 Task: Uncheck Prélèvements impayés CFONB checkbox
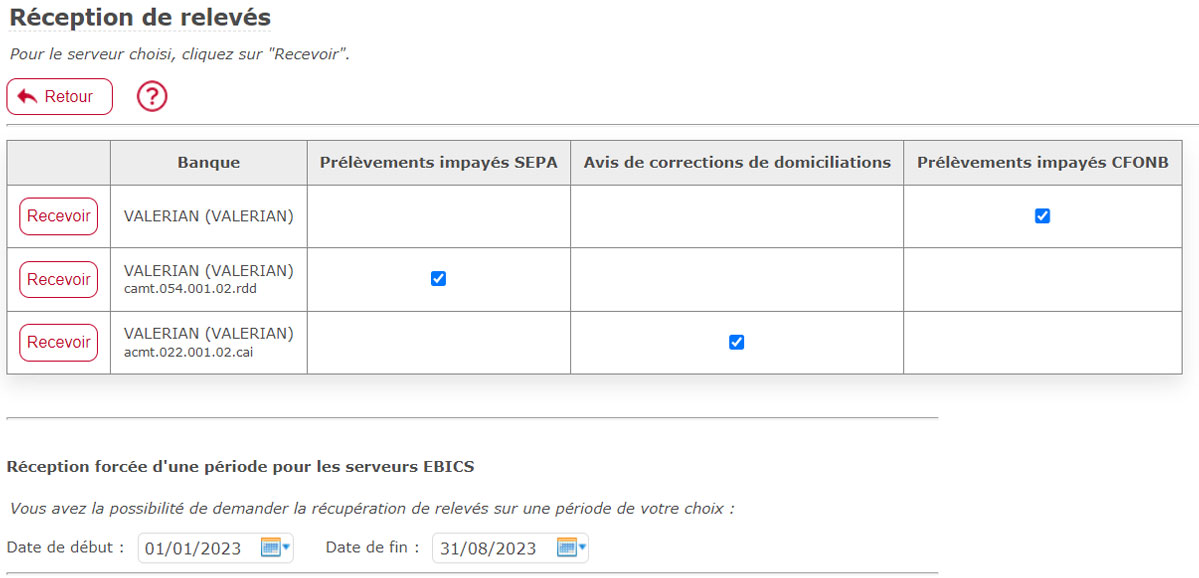[1042, 216]
